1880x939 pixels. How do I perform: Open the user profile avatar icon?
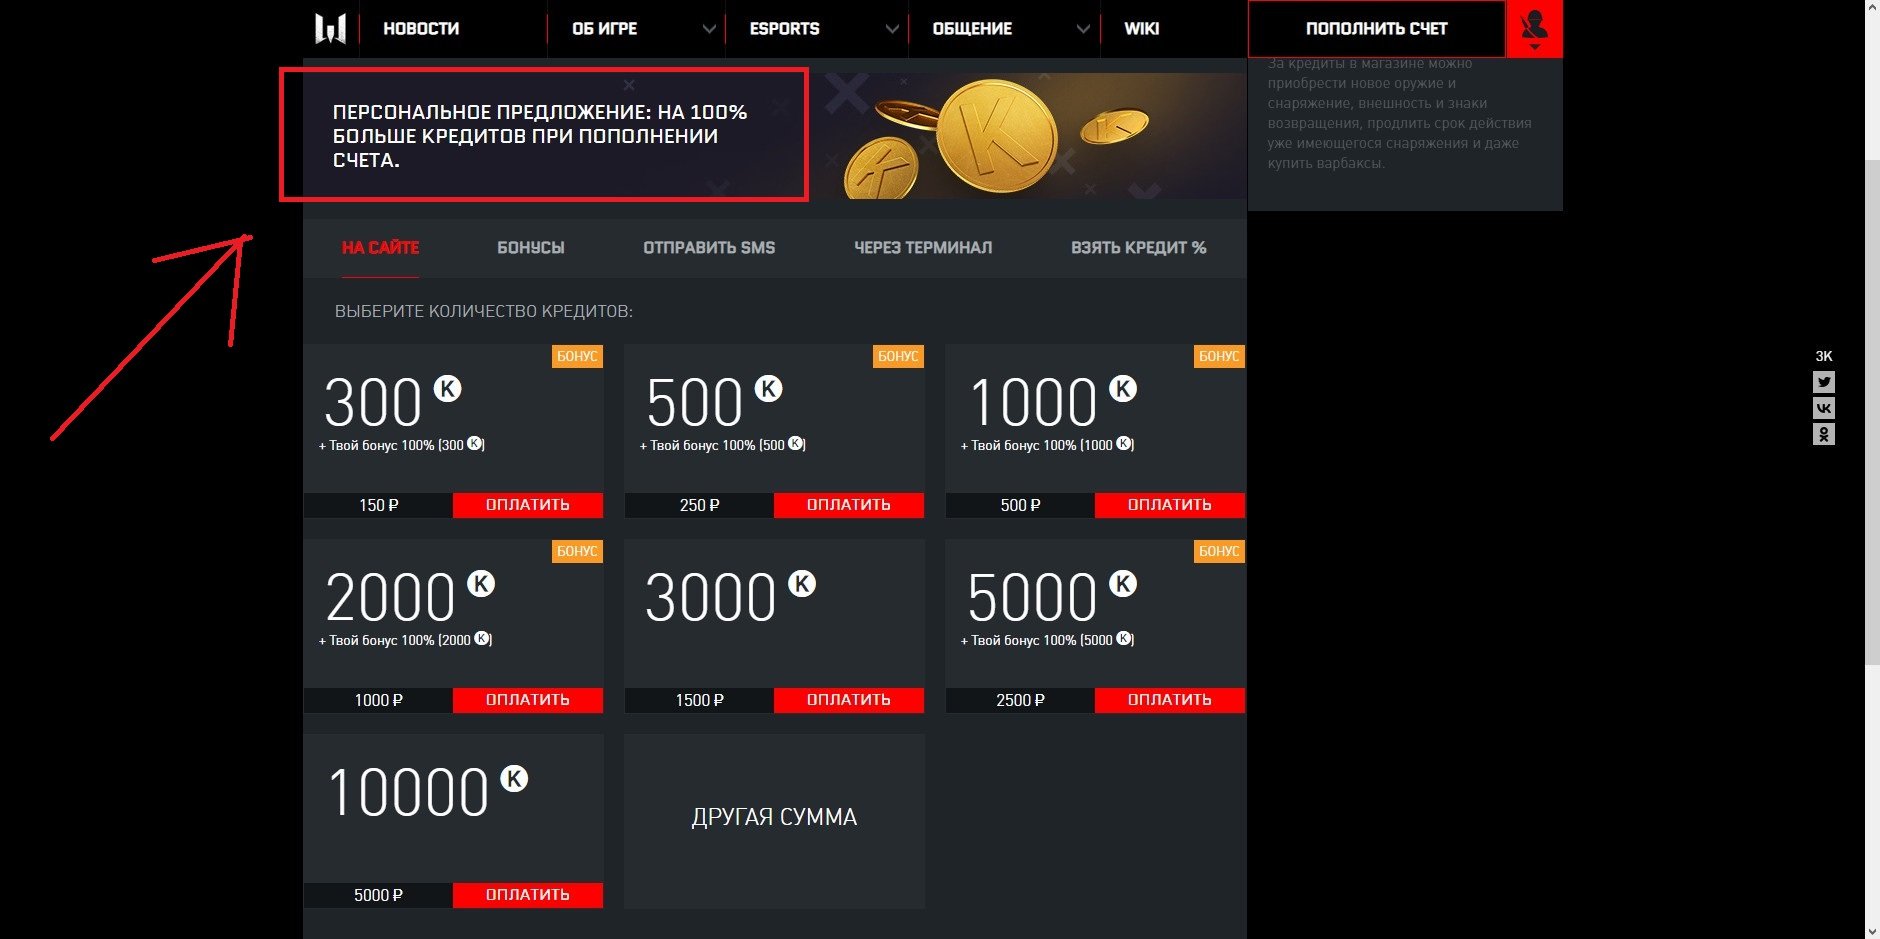(x=1534, y=28)
